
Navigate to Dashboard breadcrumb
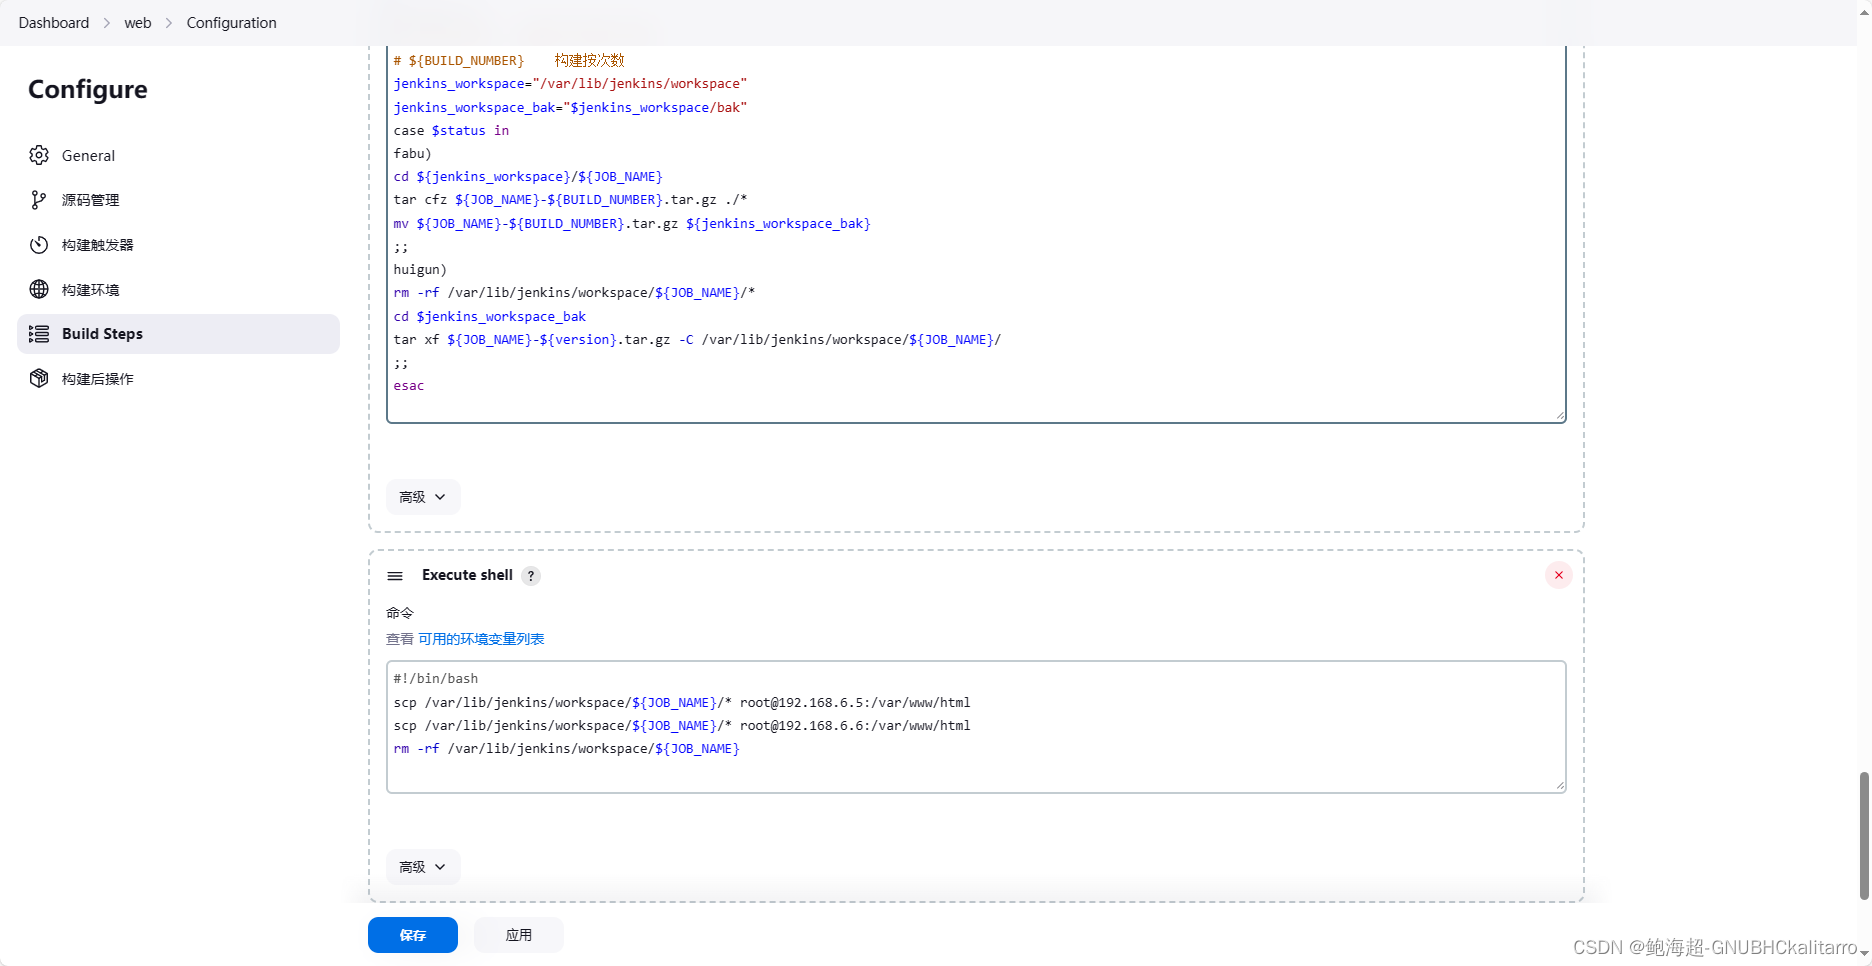point(54,22)
